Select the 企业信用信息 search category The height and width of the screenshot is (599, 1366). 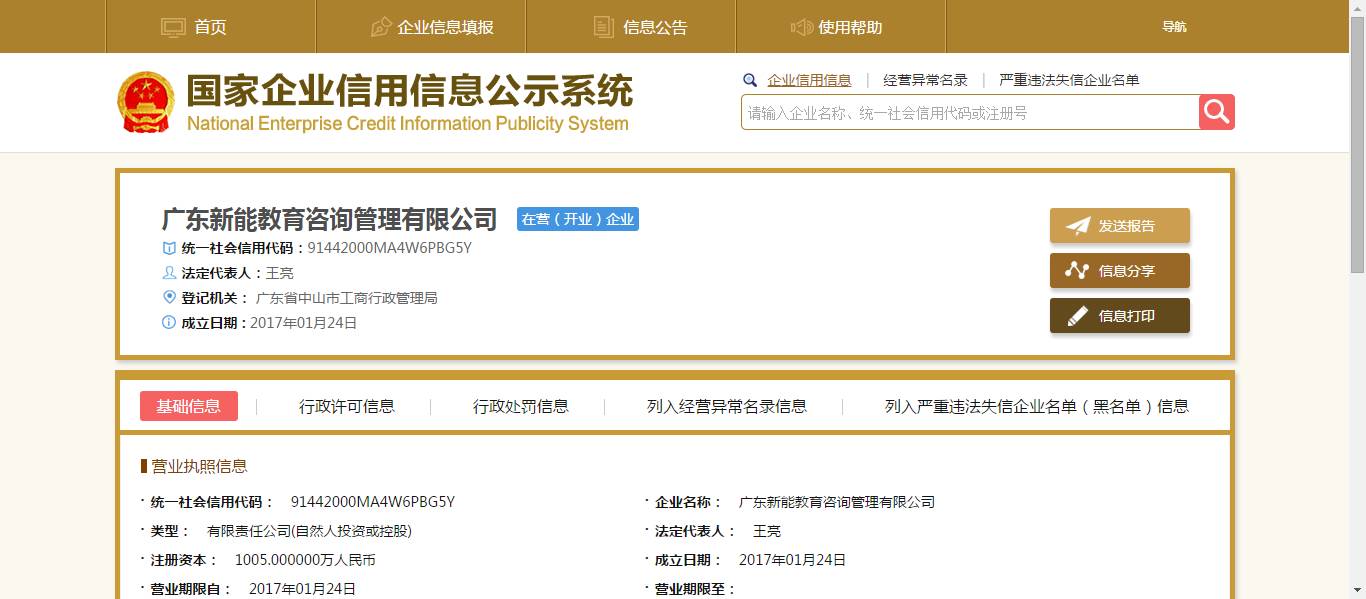809,80
